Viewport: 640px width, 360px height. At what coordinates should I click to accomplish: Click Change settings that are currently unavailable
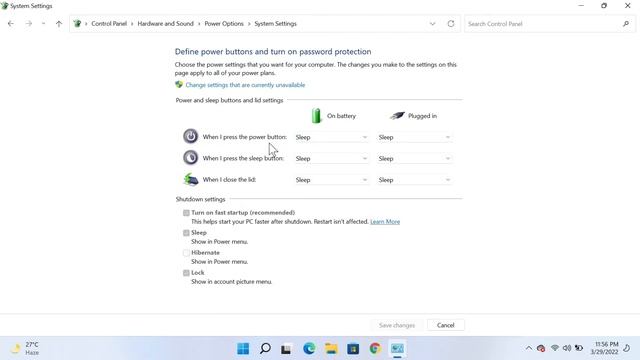245,85
